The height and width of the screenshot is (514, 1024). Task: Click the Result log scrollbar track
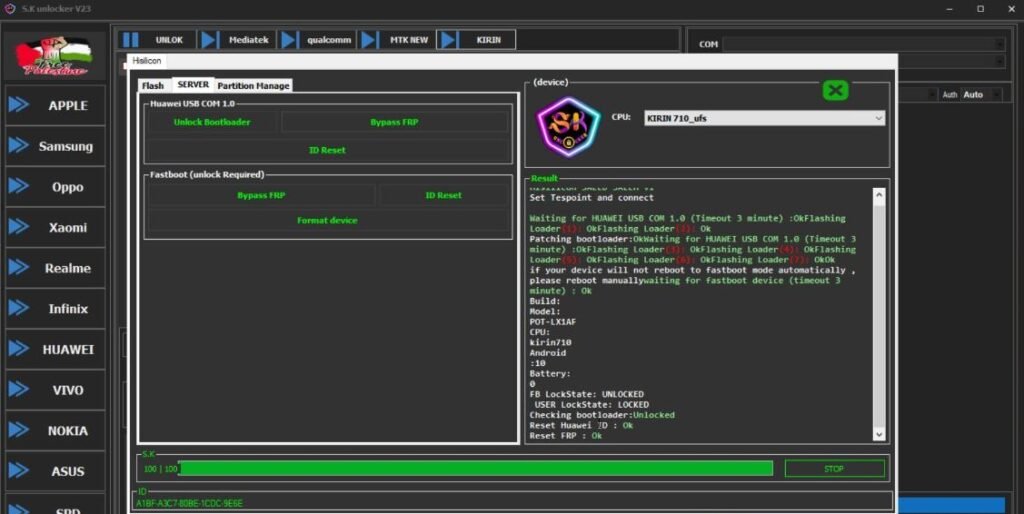click(878, 313)
